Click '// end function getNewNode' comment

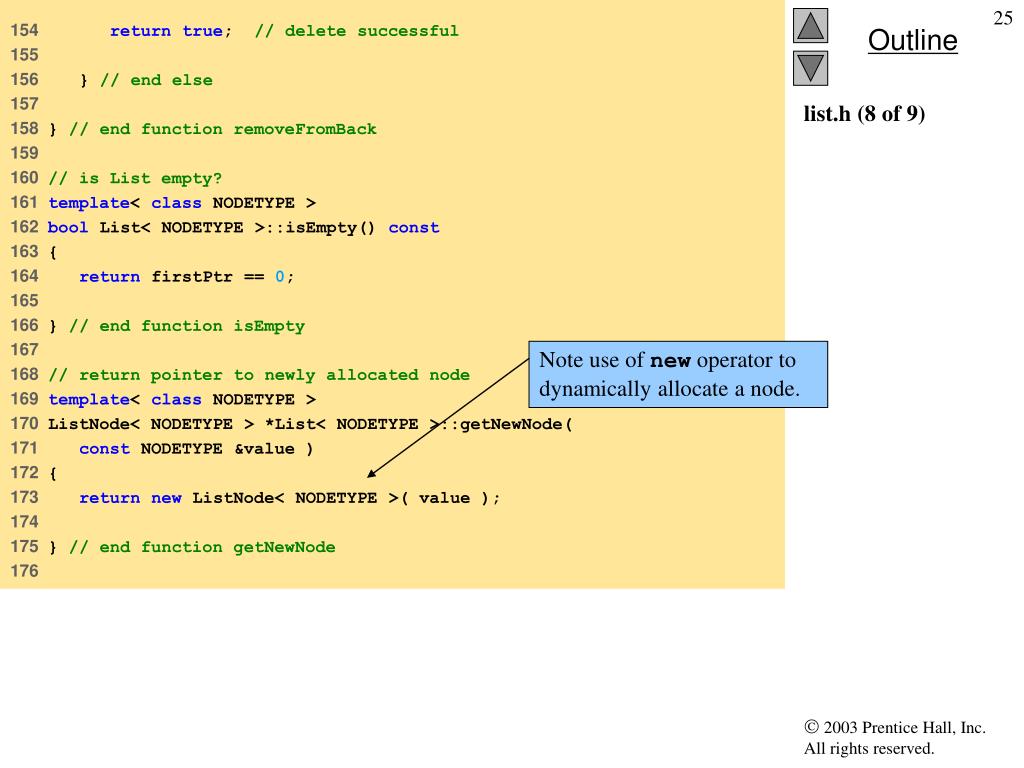point(202,547)
